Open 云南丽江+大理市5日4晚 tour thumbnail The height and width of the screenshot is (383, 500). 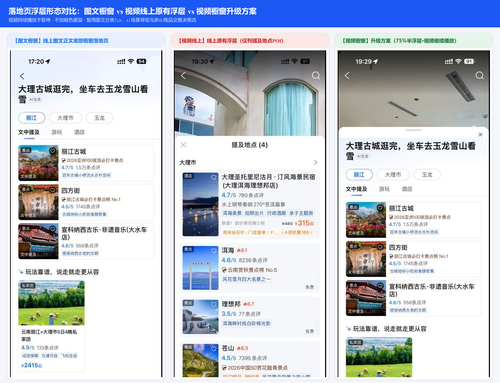pos(51,303)
